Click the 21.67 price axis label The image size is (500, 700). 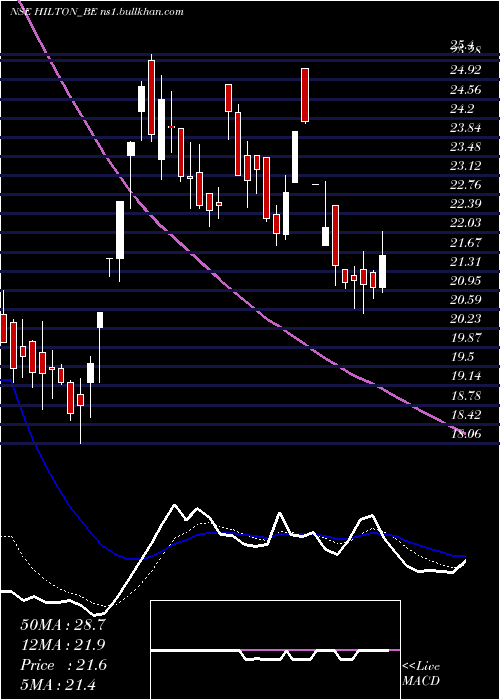tap(466, 243)
